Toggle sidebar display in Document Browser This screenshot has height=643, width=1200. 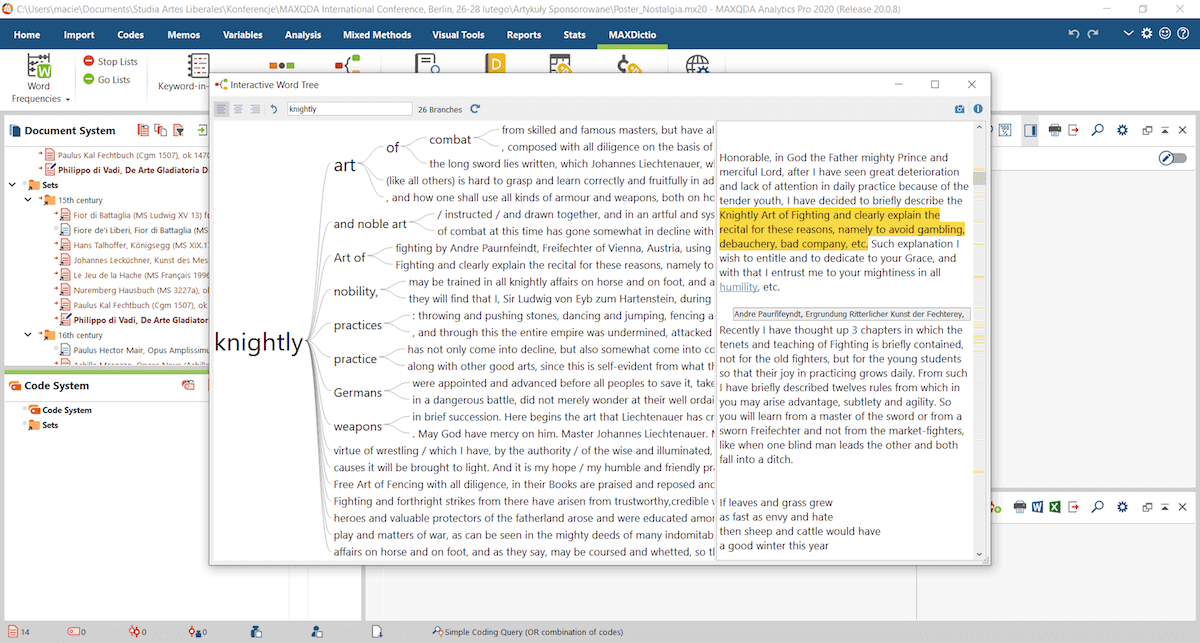1029,130
